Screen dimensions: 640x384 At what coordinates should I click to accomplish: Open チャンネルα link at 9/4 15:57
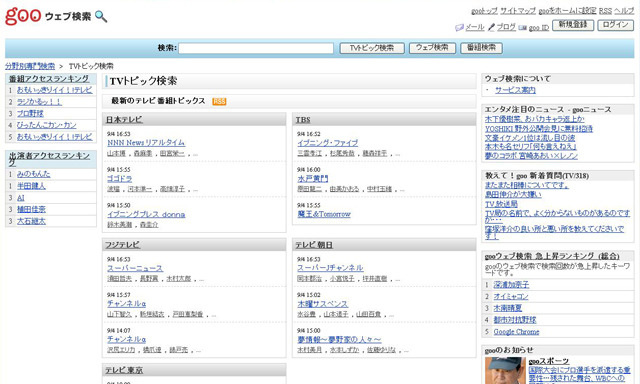point(127,304)
